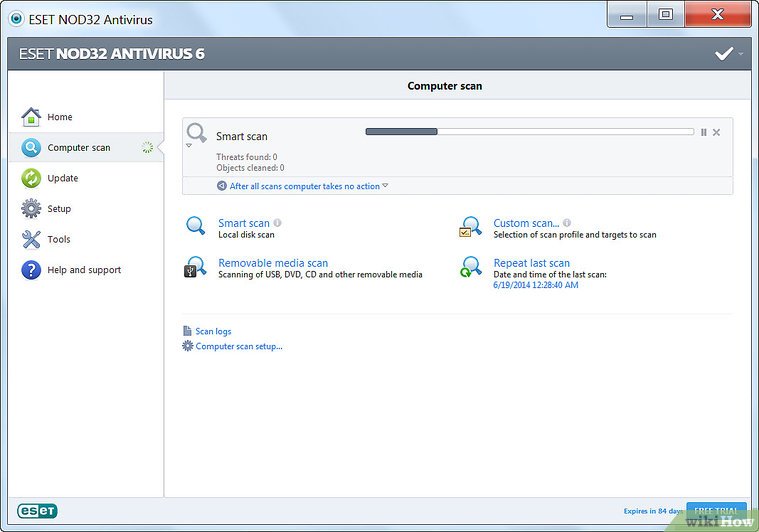Open Computer scan setup link
The height and width of the screenshot is (532, 759).
(x=238, y=346)
